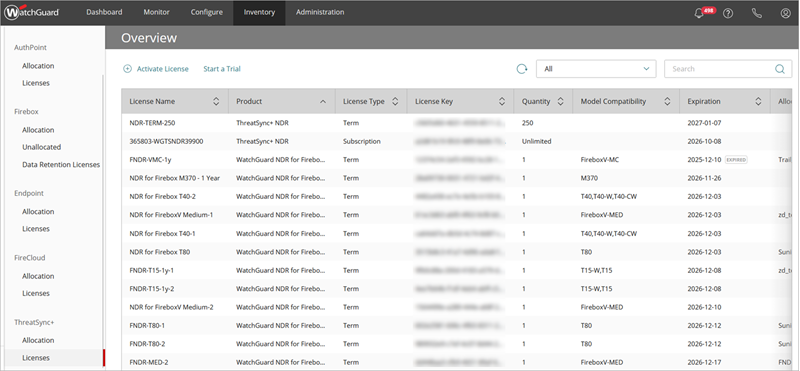
Task: Click the 2026-12-17 expiration date
Action: click(x=704, y=362)
